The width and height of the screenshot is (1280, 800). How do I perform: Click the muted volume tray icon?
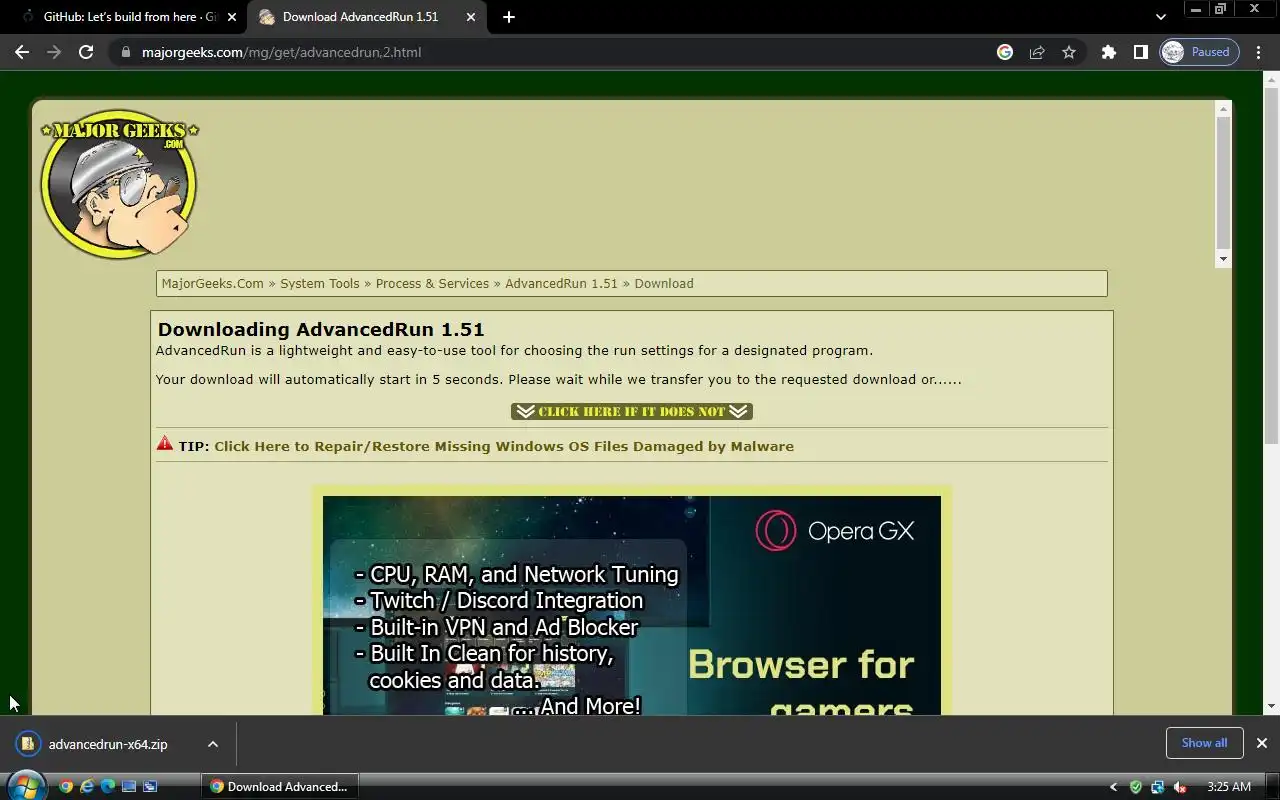1180,787
